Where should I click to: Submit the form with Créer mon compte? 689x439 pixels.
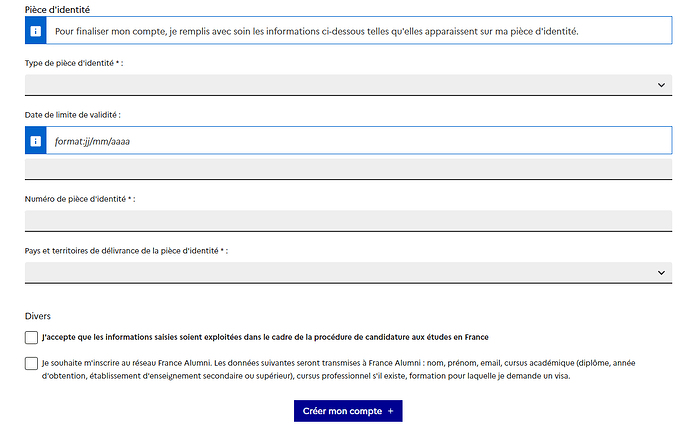coord(348,411)
